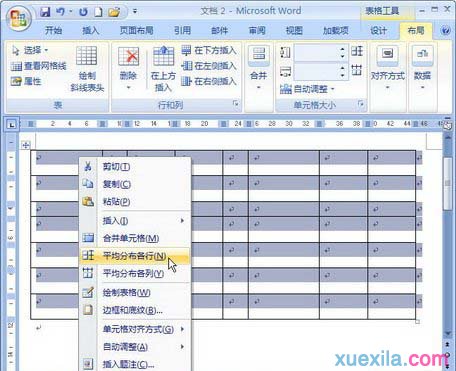
Task: Open the 删除 dropdown
Action: 128,69
